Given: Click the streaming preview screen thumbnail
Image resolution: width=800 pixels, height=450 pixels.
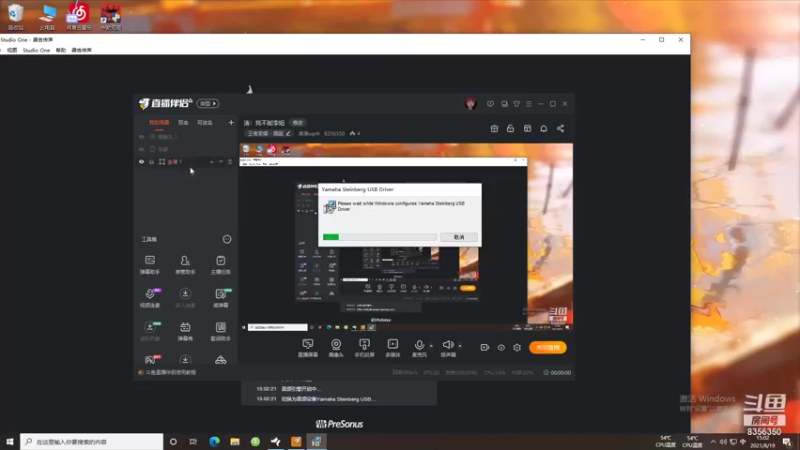Looking at the screenshot, I should click(x=406, y=237).
